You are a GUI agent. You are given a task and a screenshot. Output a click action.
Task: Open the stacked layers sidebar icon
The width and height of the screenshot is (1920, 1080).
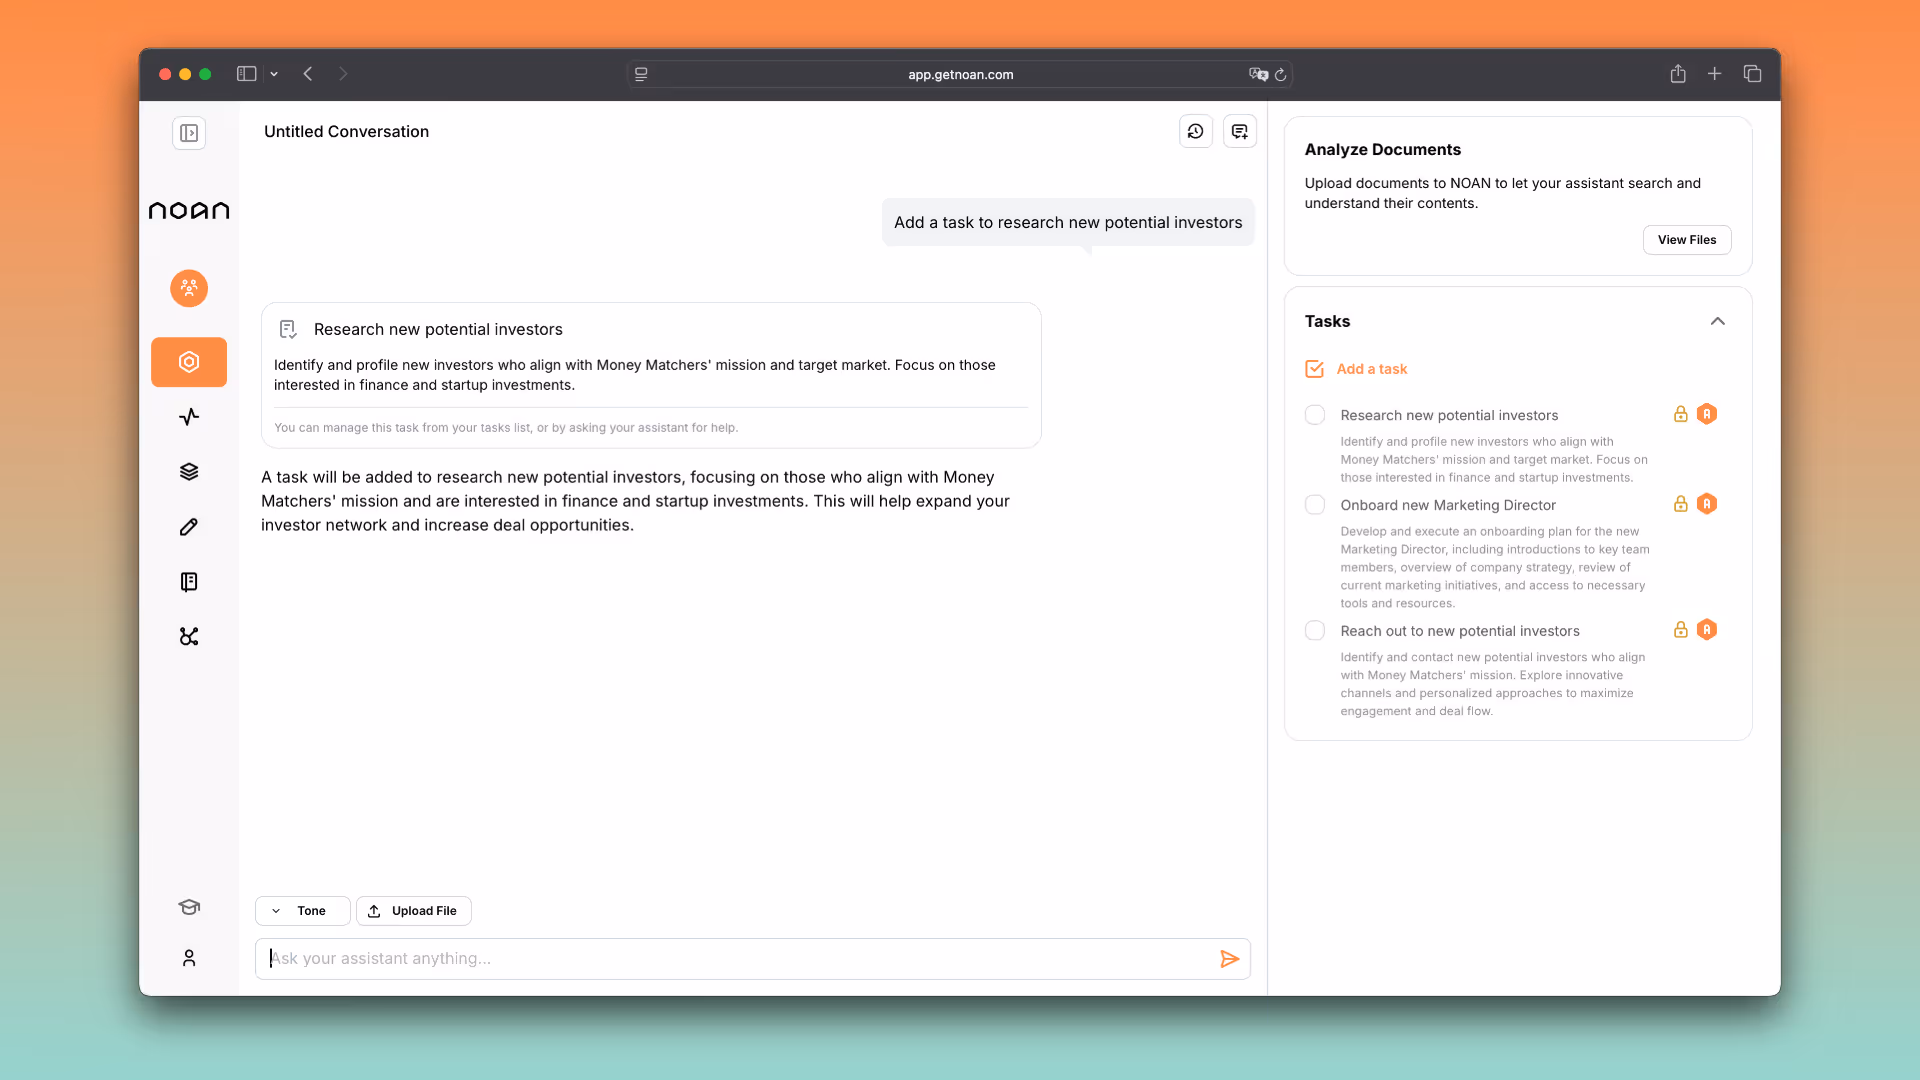pyautogui.click(x=189, y=472)
